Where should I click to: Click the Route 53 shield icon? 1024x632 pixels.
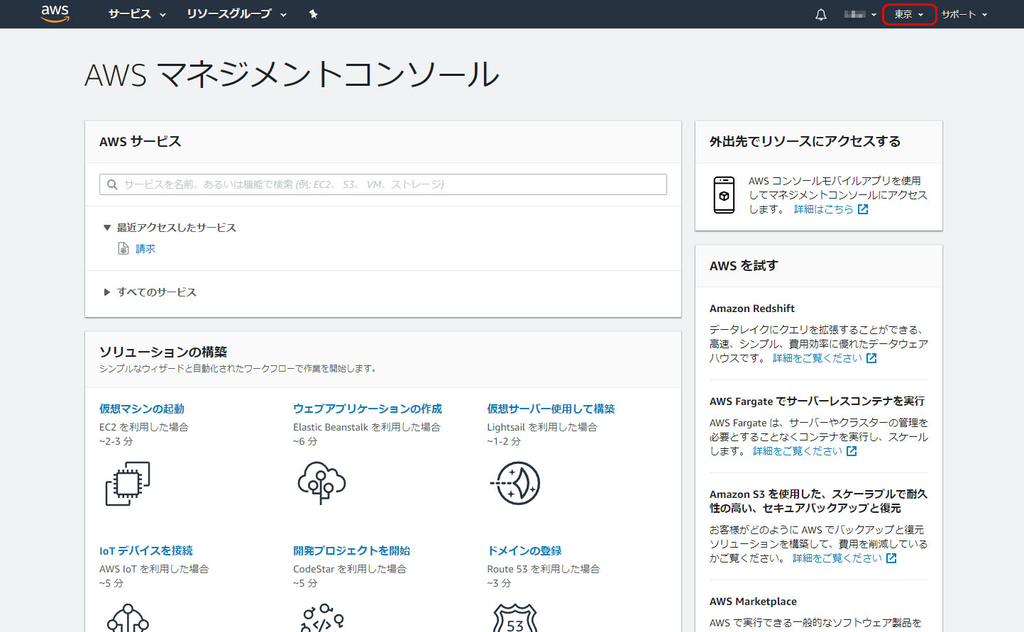pos(515,618)
